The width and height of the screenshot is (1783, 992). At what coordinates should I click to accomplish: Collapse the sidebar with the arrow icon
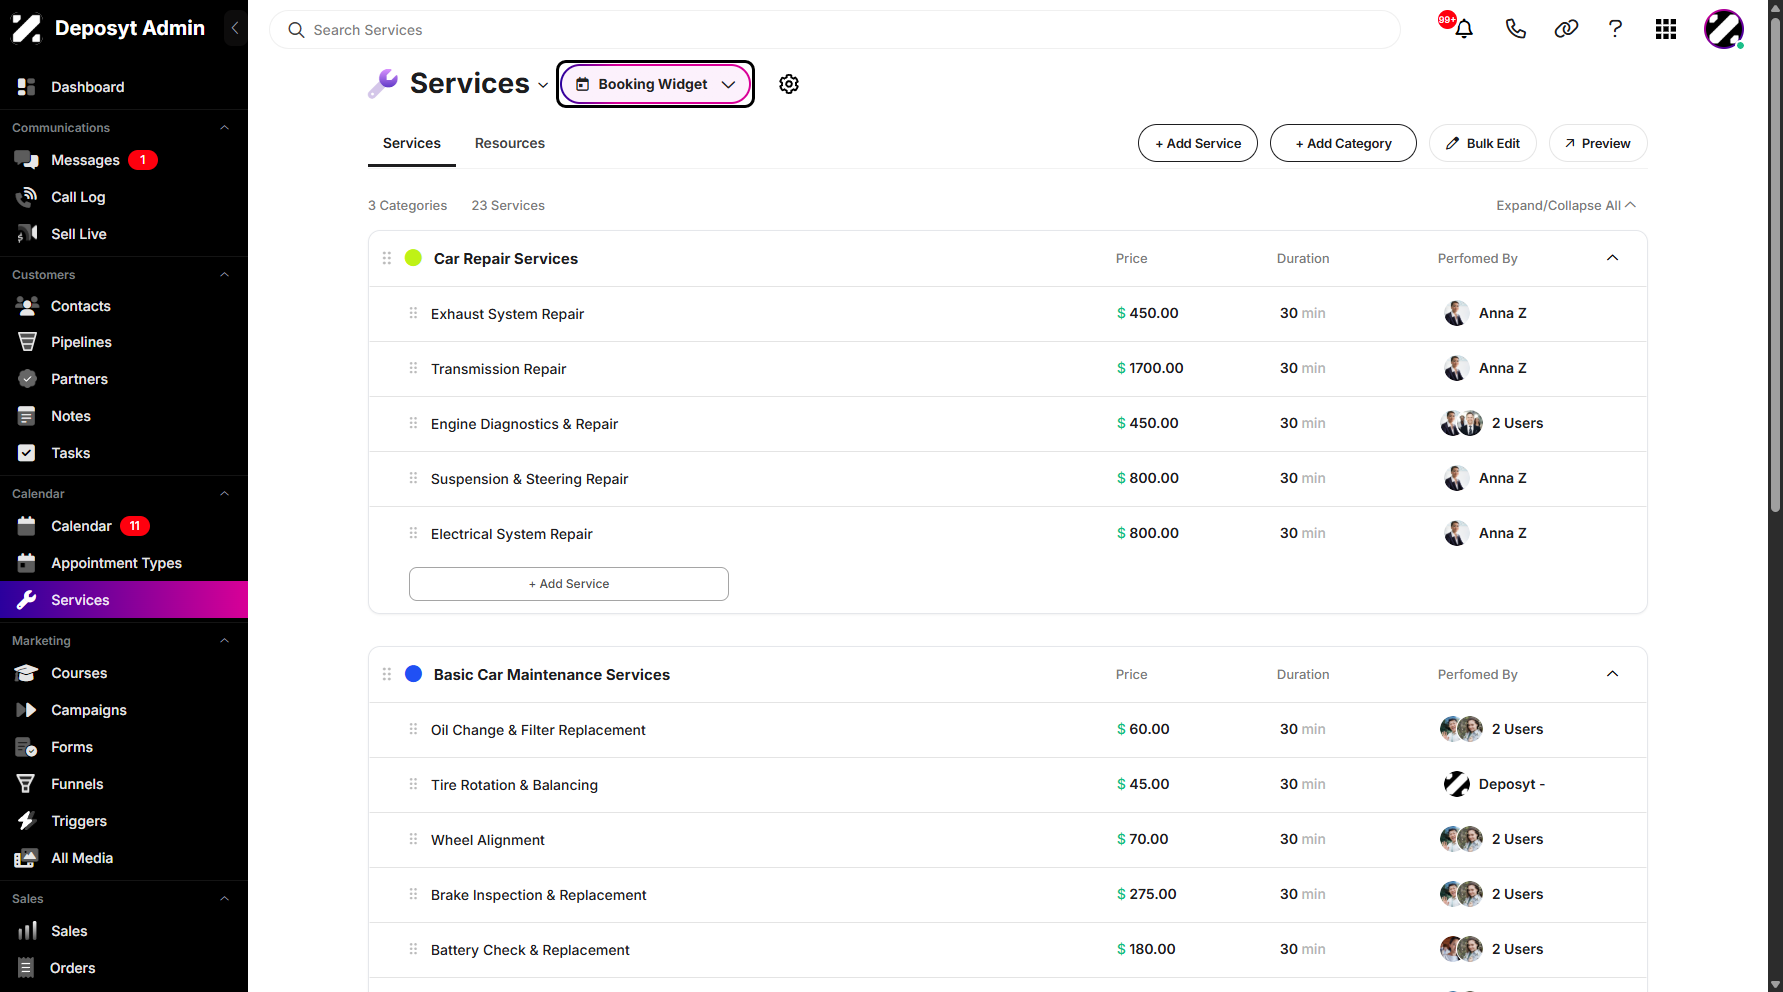(235, 28)
